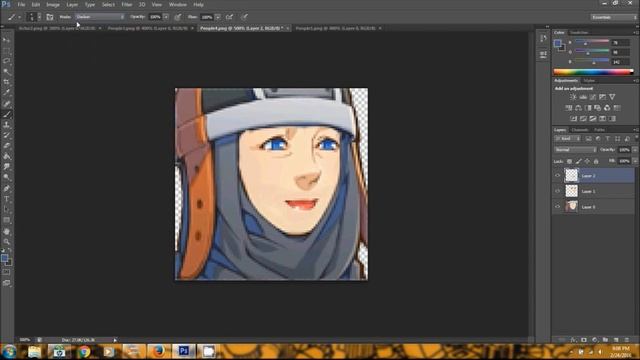Select the Pen tool
Image resolution: width=640 pixels, height=360 pixels.
[7, 189]
